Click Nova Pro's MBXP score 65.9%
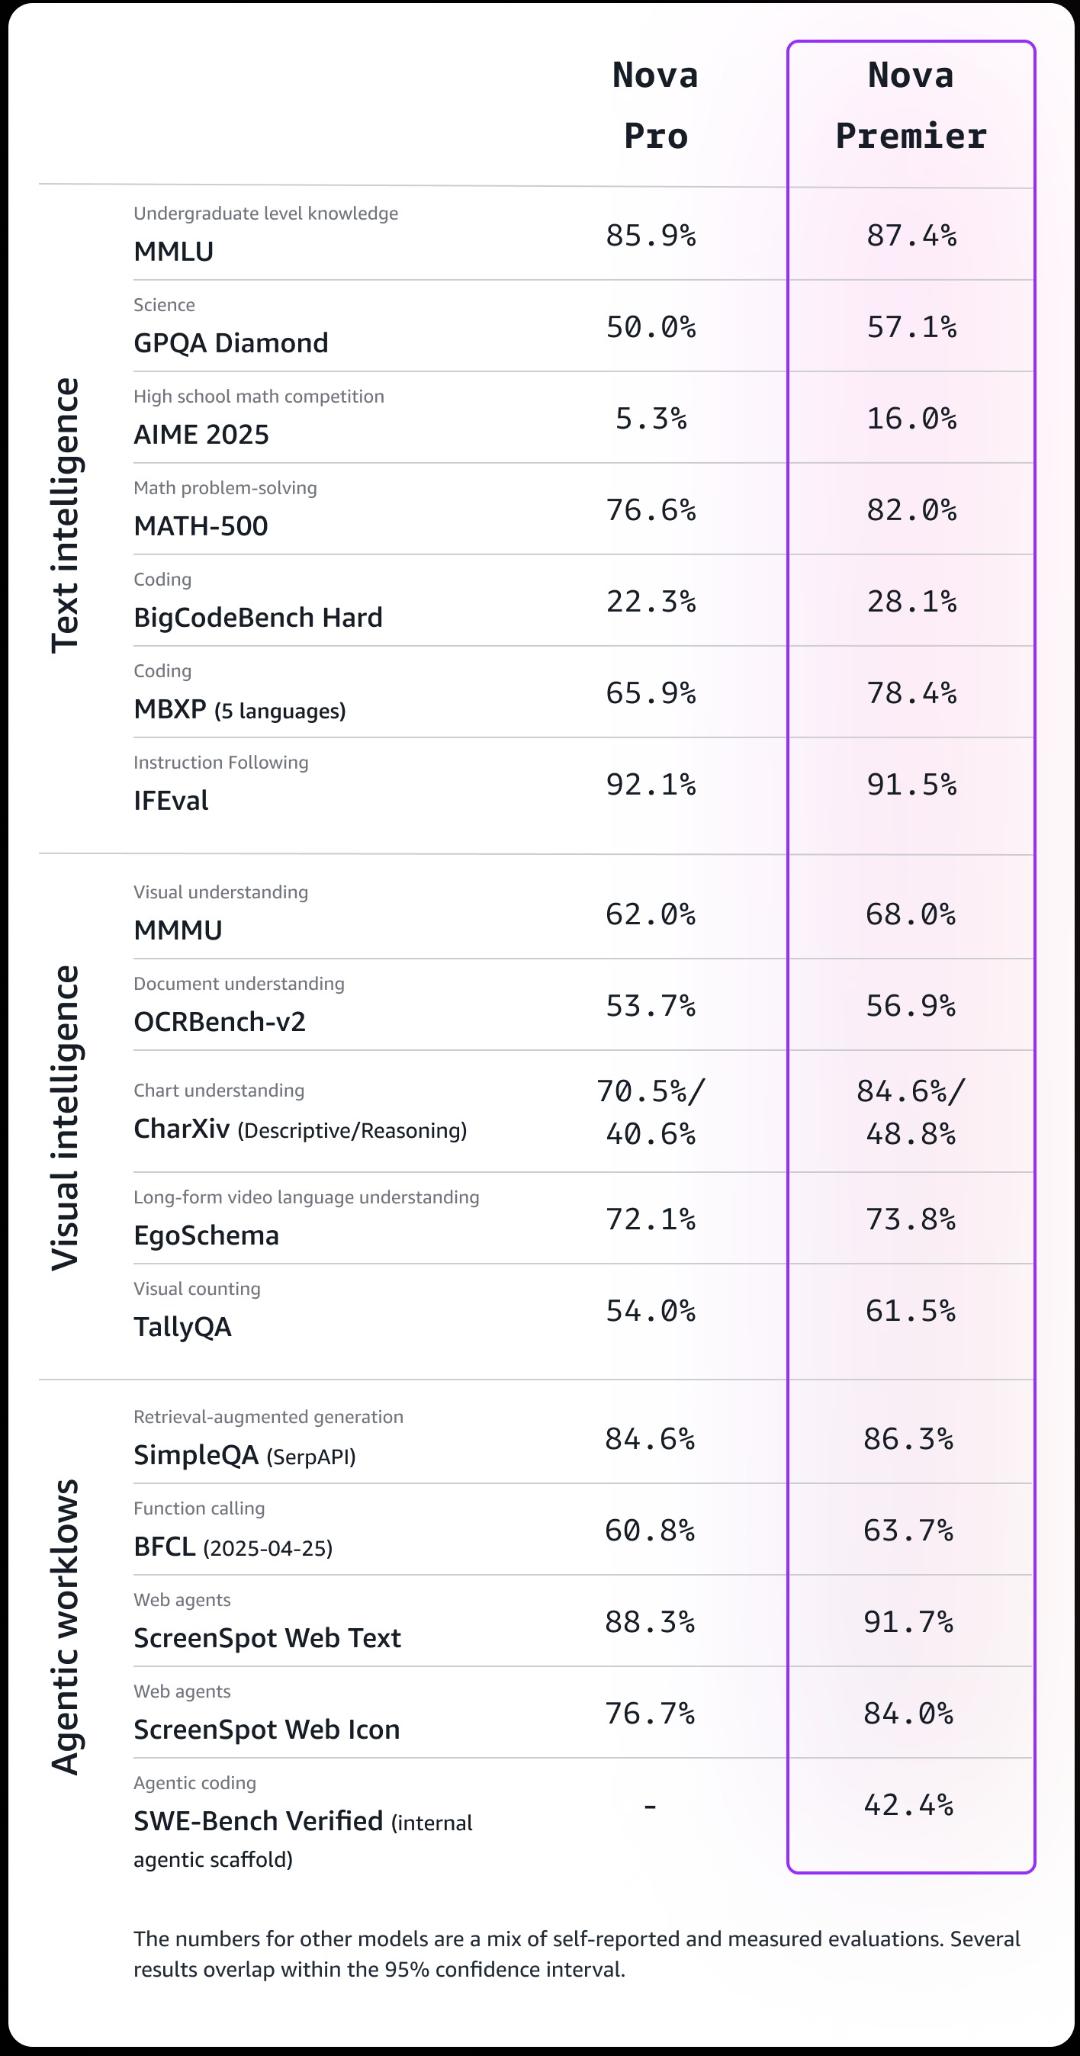Screen dimensions: 1080x2056 tap(651, 693)
